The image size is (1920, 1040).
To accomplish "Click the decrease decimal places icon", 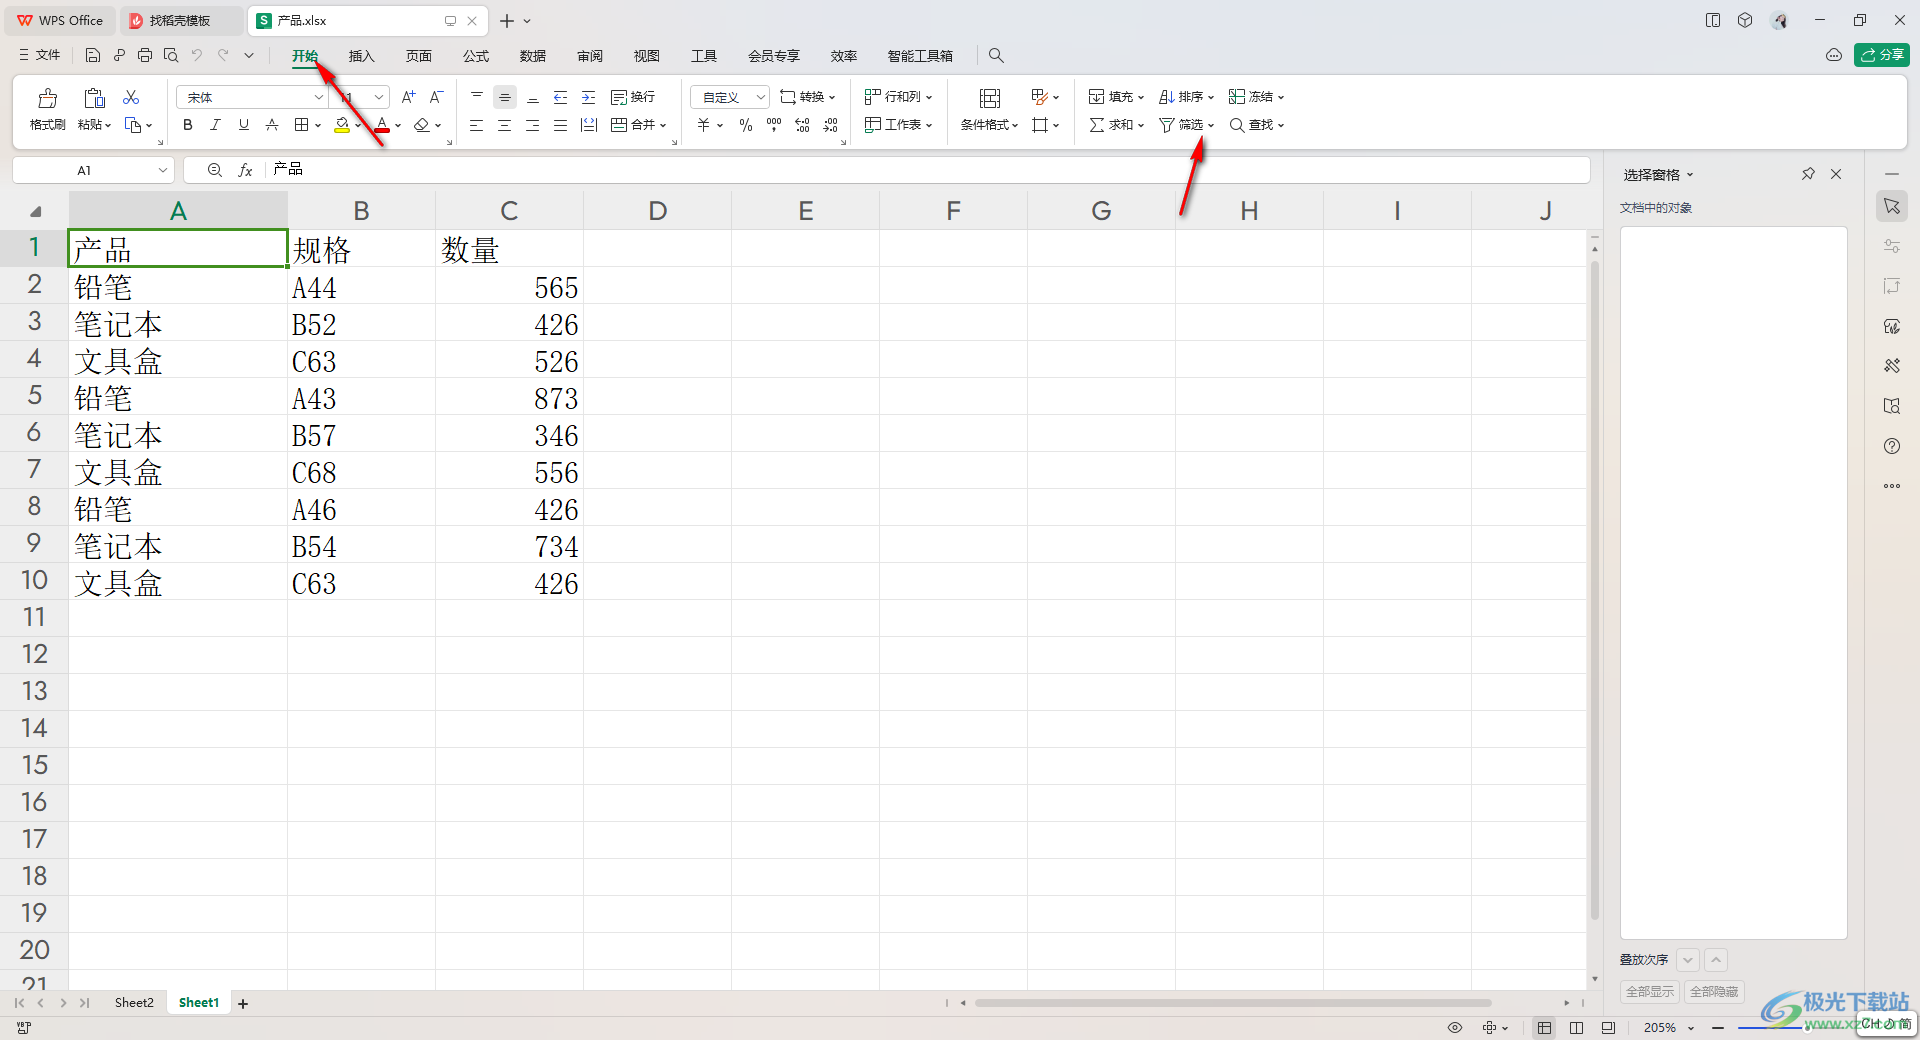I will click(x=831, y=125).
